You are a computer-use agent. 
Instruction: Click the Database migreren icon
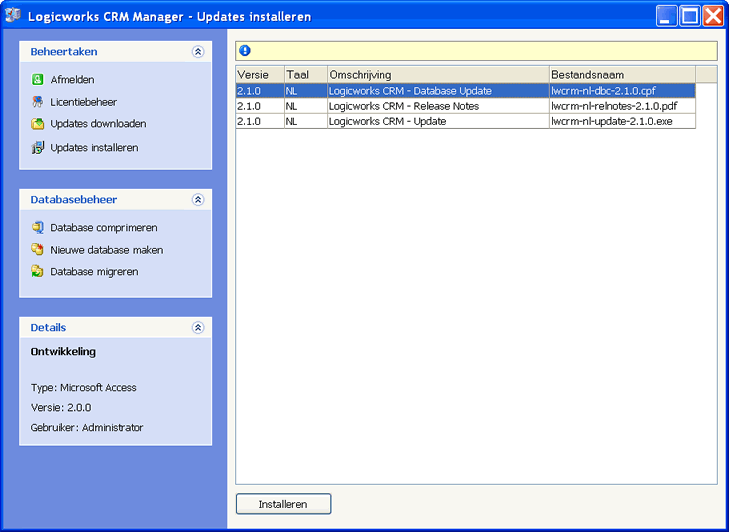tap(38, 271)
